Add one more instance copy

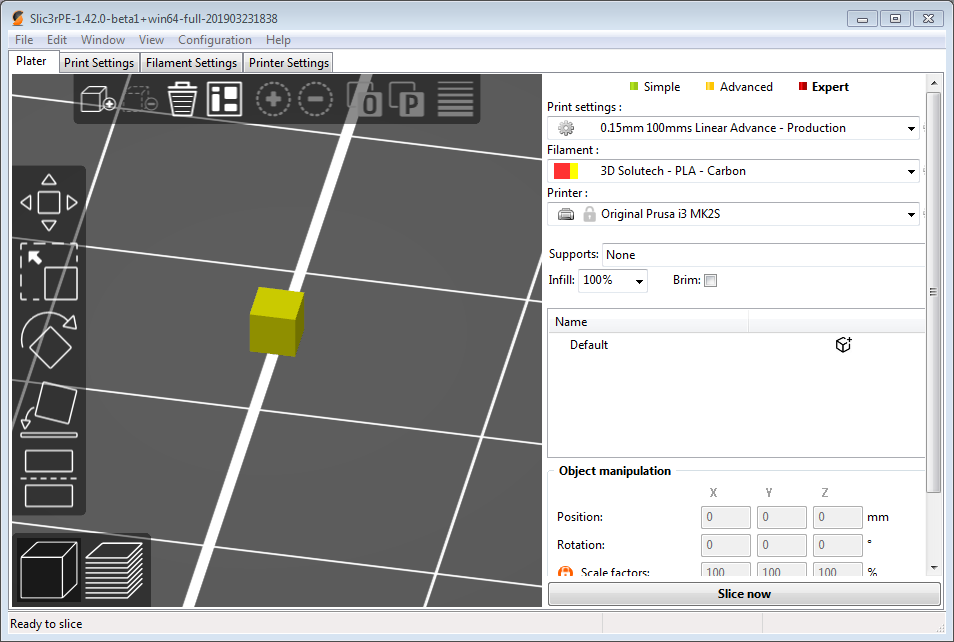pos(272,99)
